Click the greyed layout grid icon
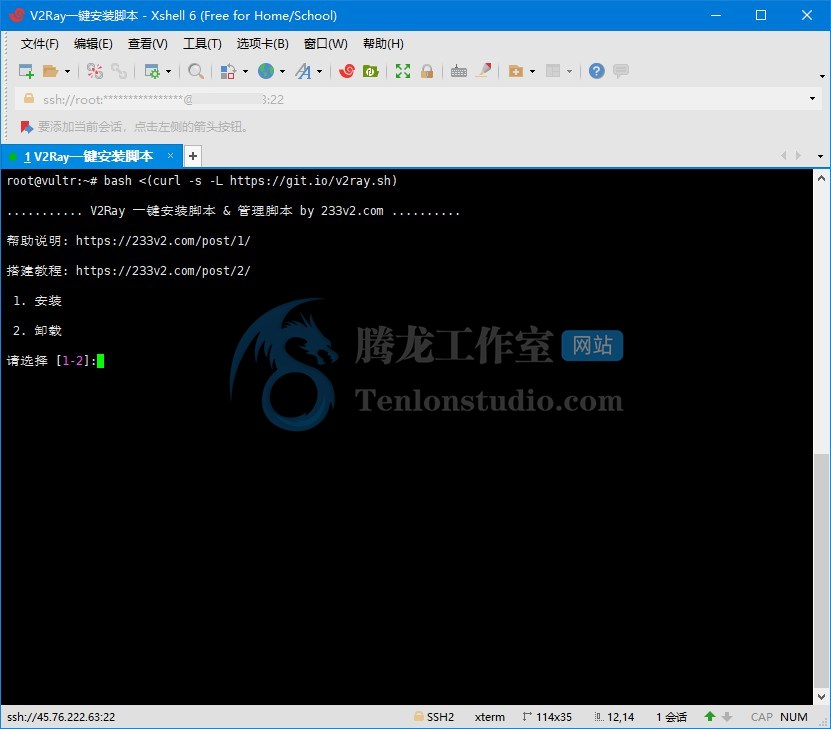Viewport: 831px width, 729px height. click(x=553, y=71)
